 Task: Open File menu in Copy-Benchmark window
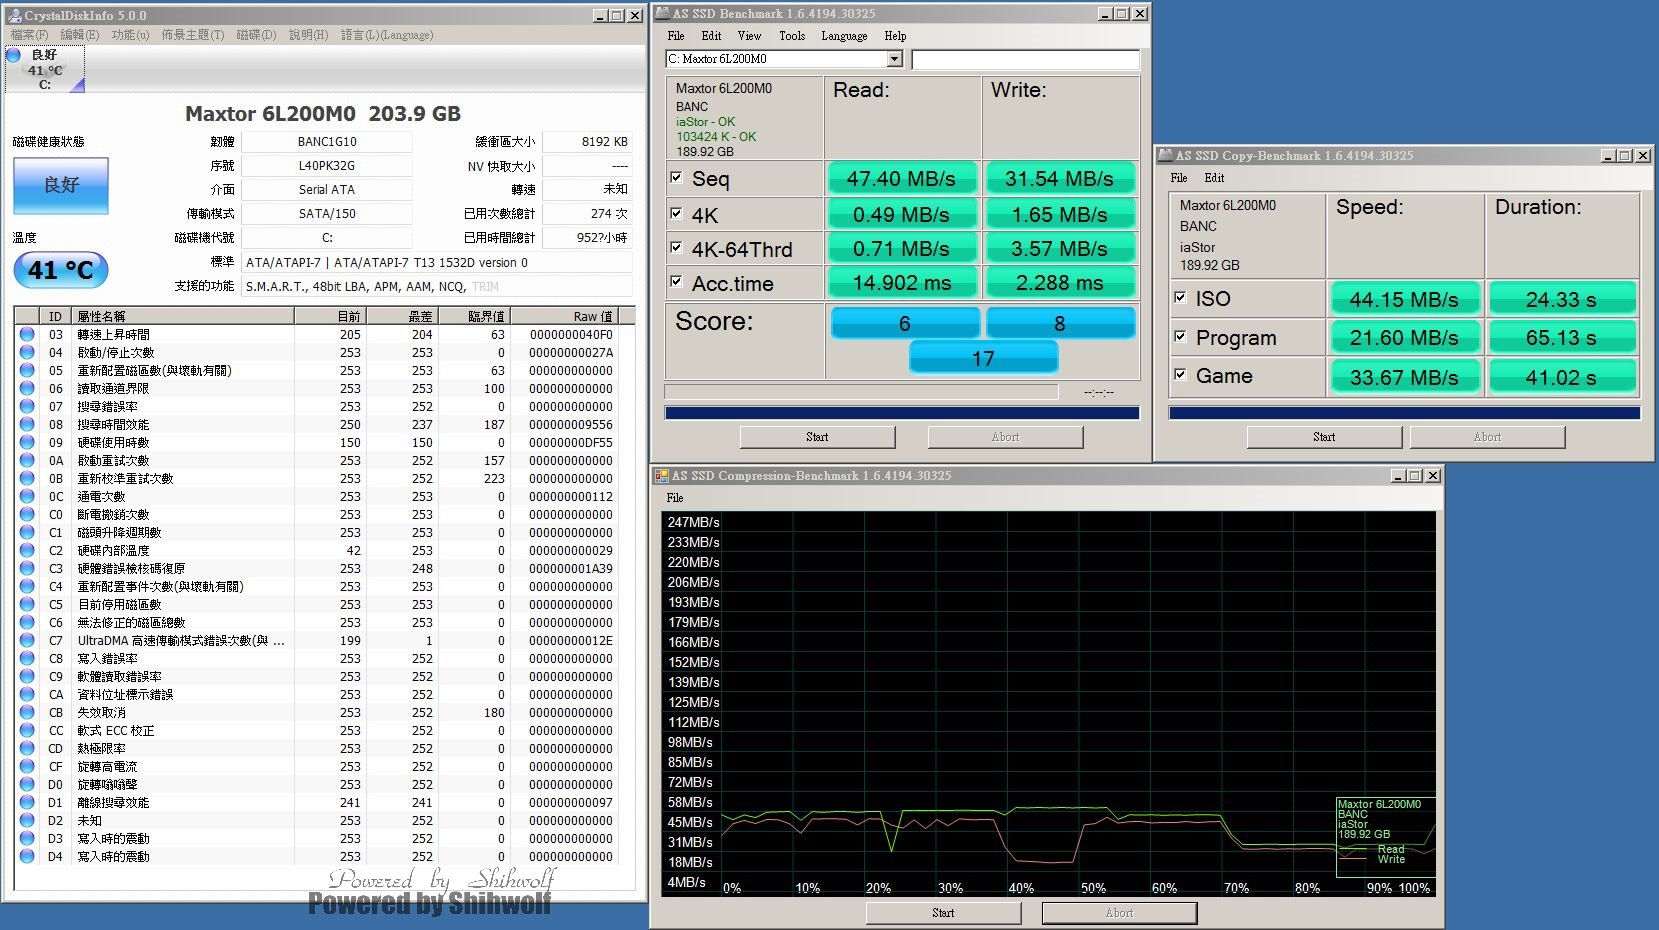tap(1179, 178)
